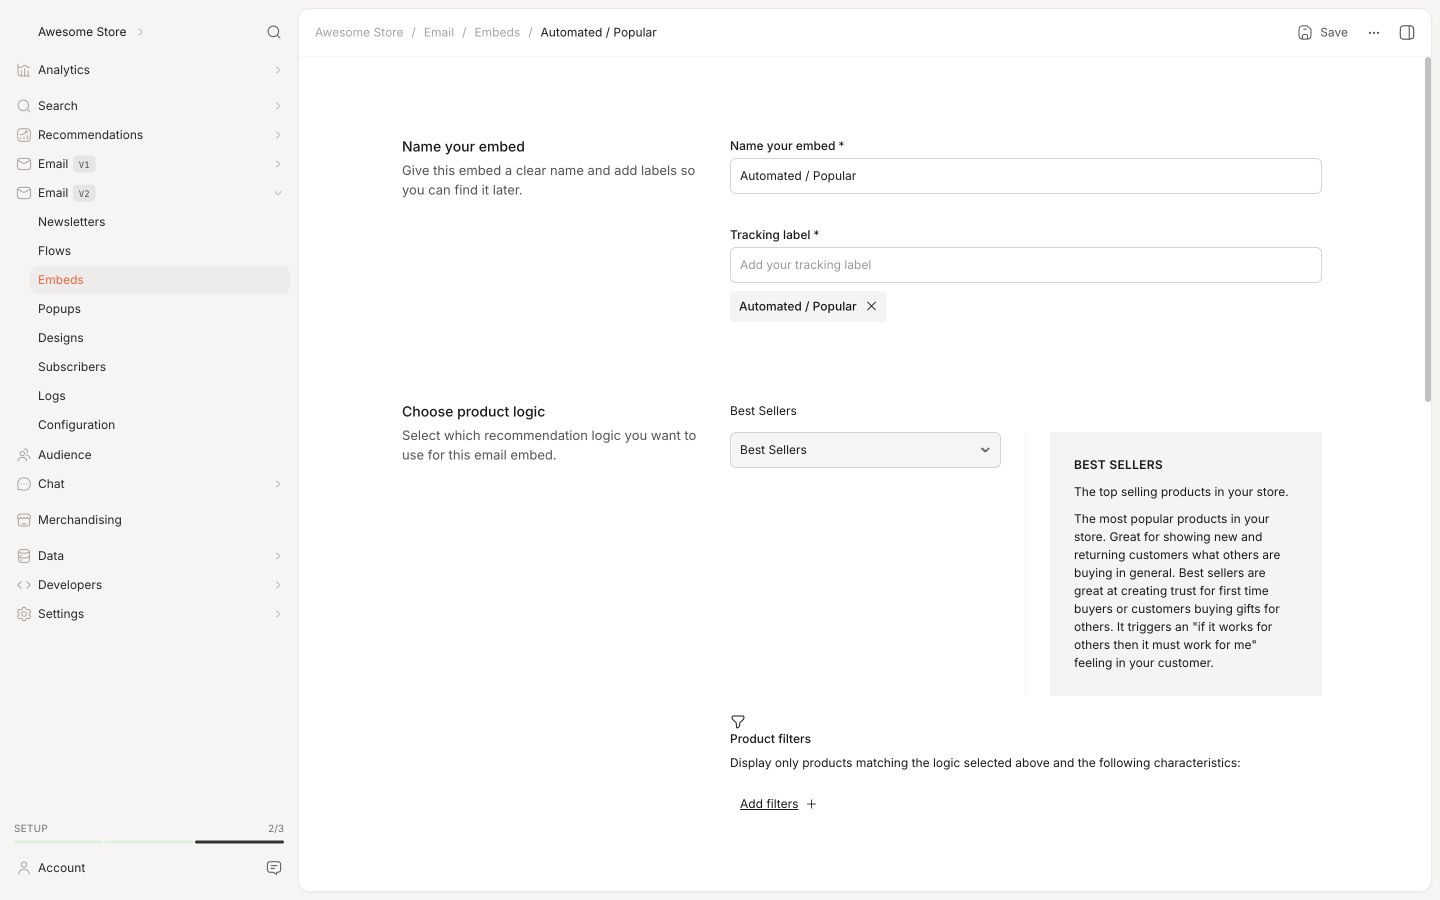This screenshot has width=1440, height=900.
Task: Expand the Settings section chevron
Action: [x=278, y=614]
